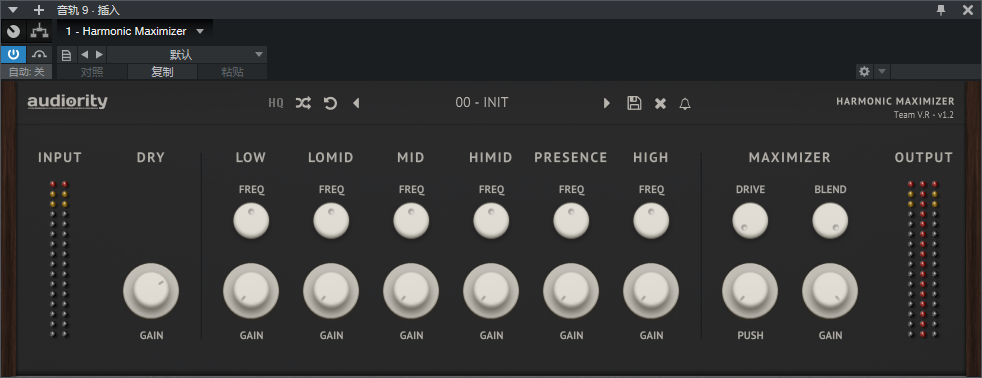982x378 pixels.
Task: Click the MAXIMIZER DRIVE knob
Action: (750, 221)
